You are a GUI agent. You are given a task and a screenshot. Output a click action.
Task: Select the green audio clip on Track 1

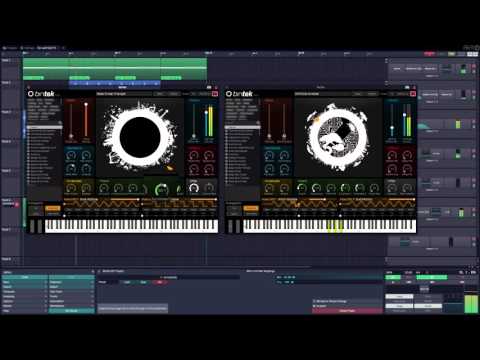(115, 69)
